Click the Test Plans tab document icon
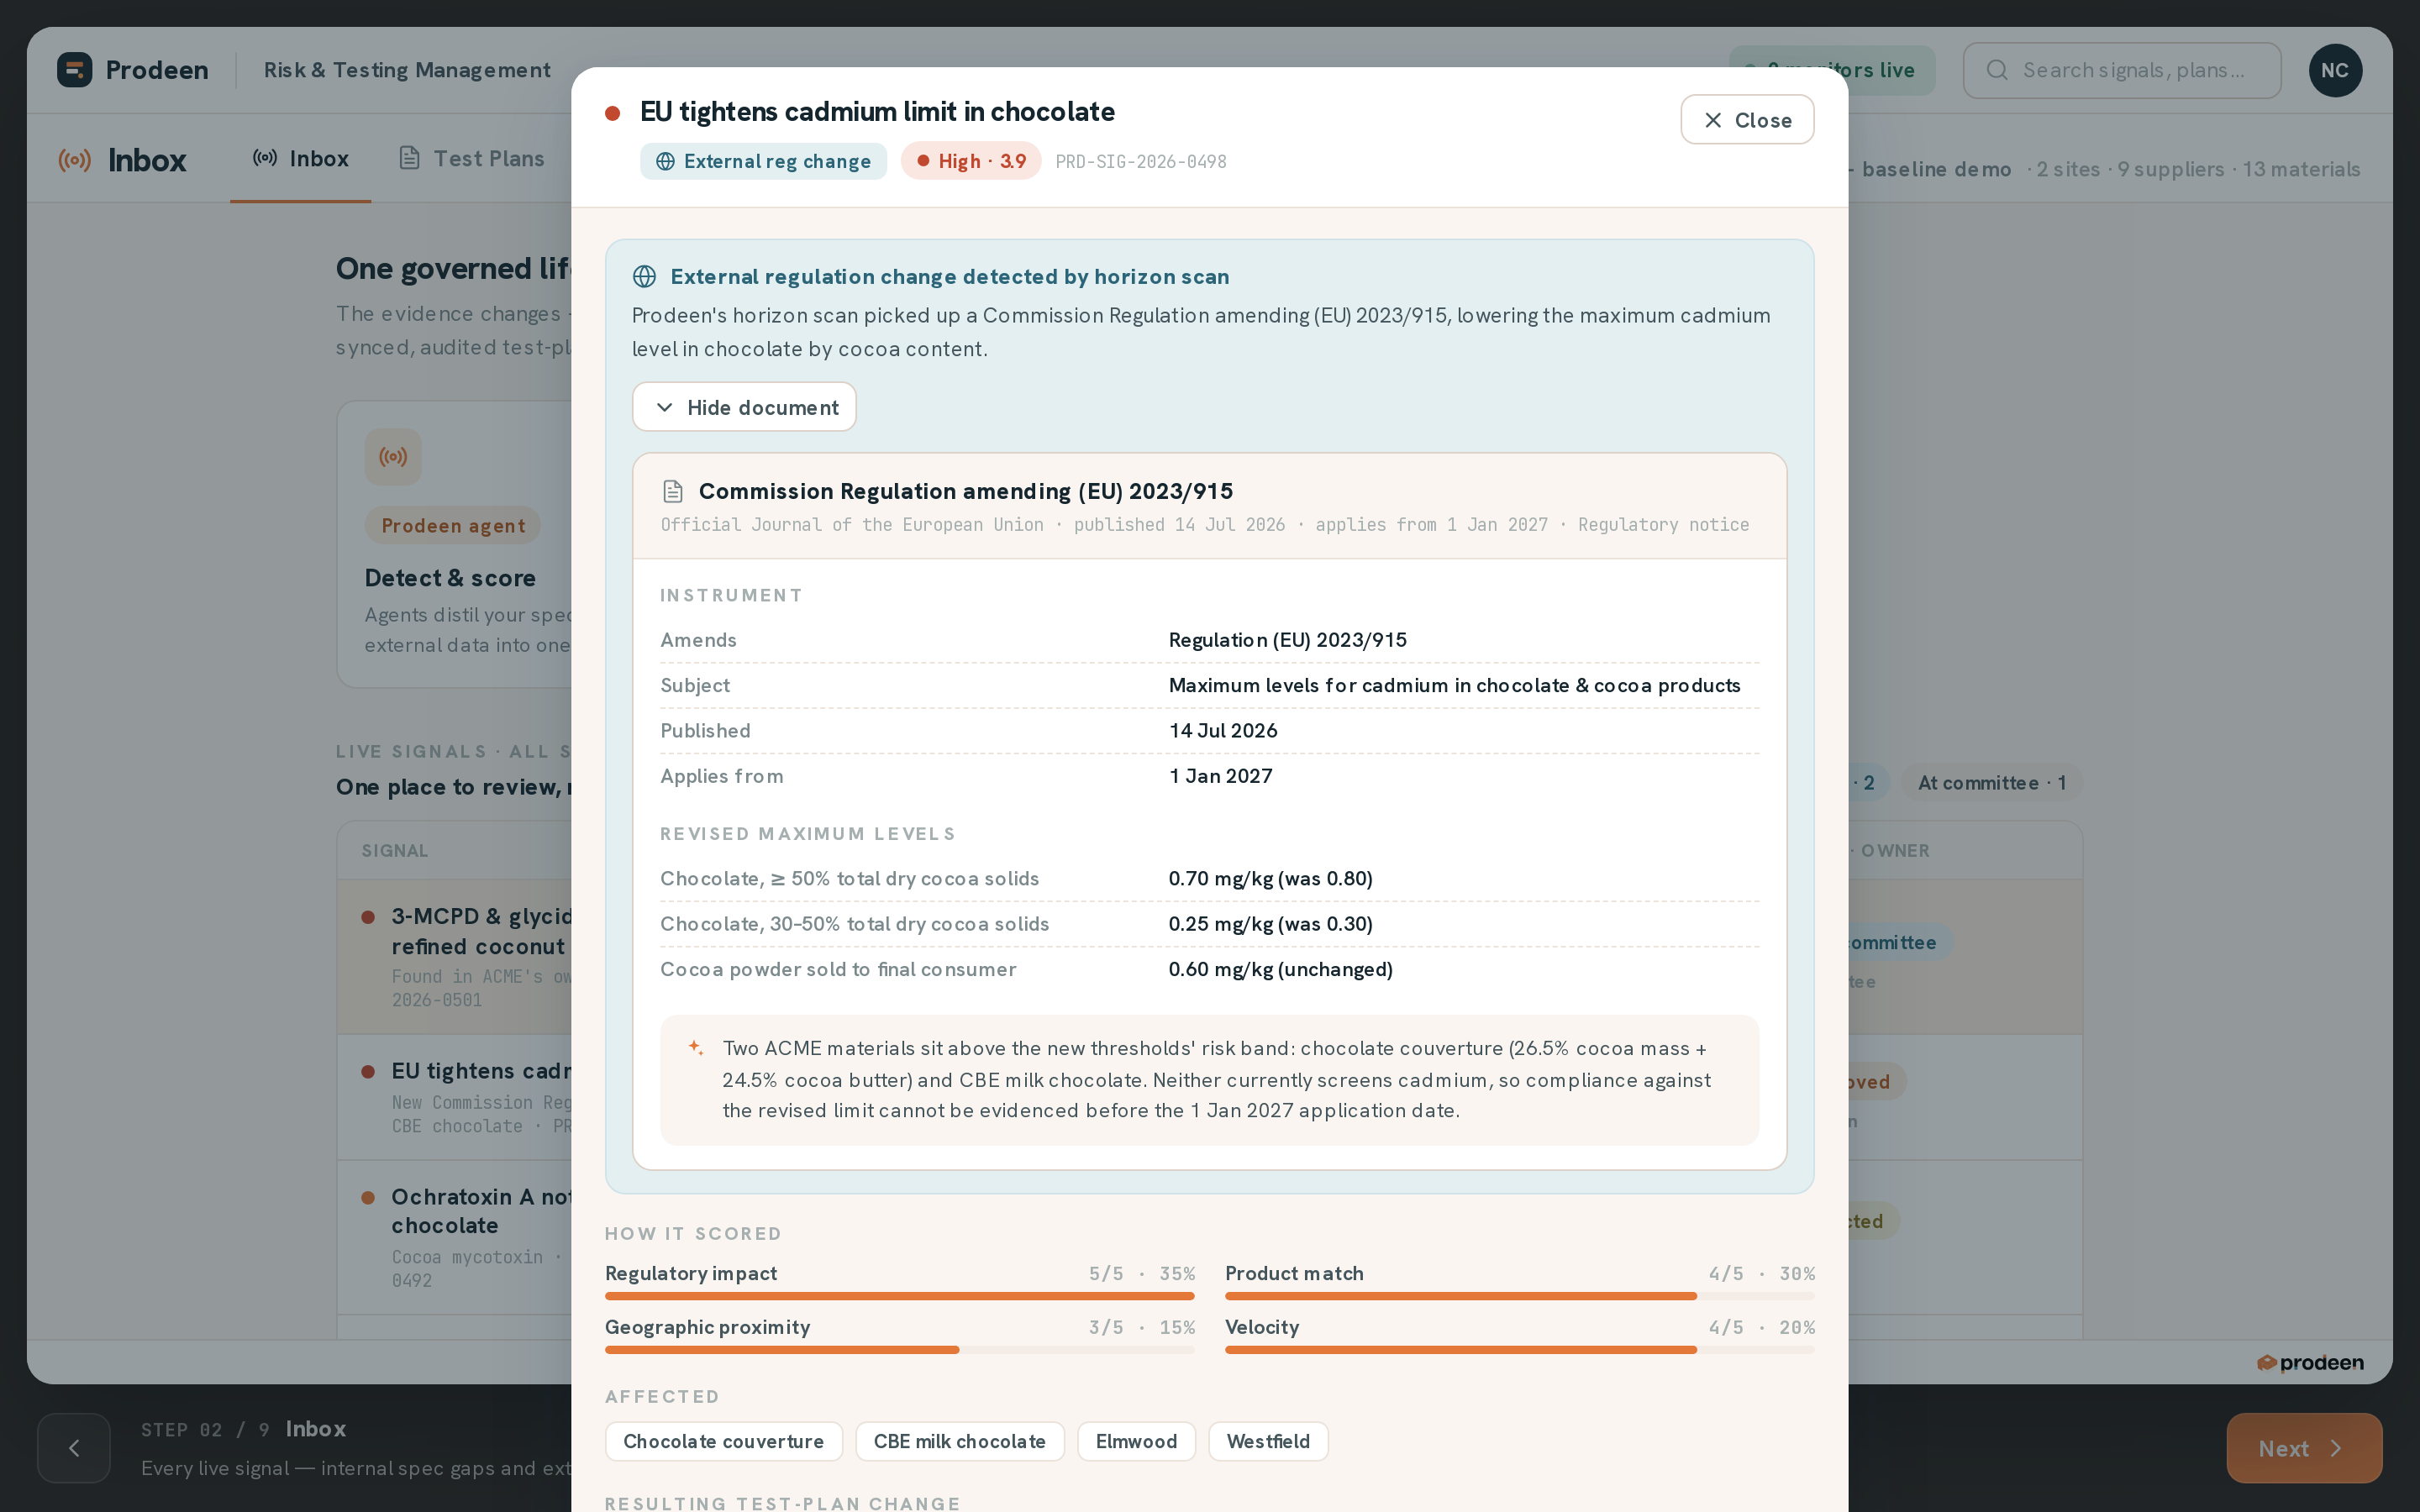The width and height of the screenshot is (2420, 1512). 408,158
